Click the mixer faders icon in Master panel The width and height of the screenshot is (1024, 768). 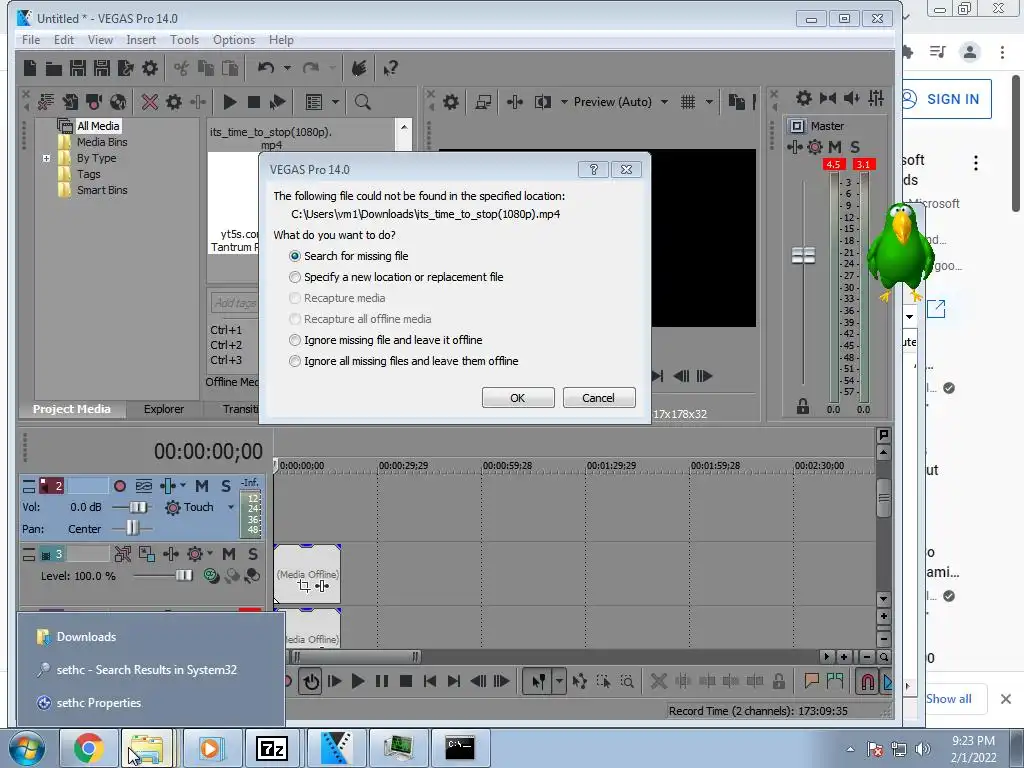click(x=876, y=99)
